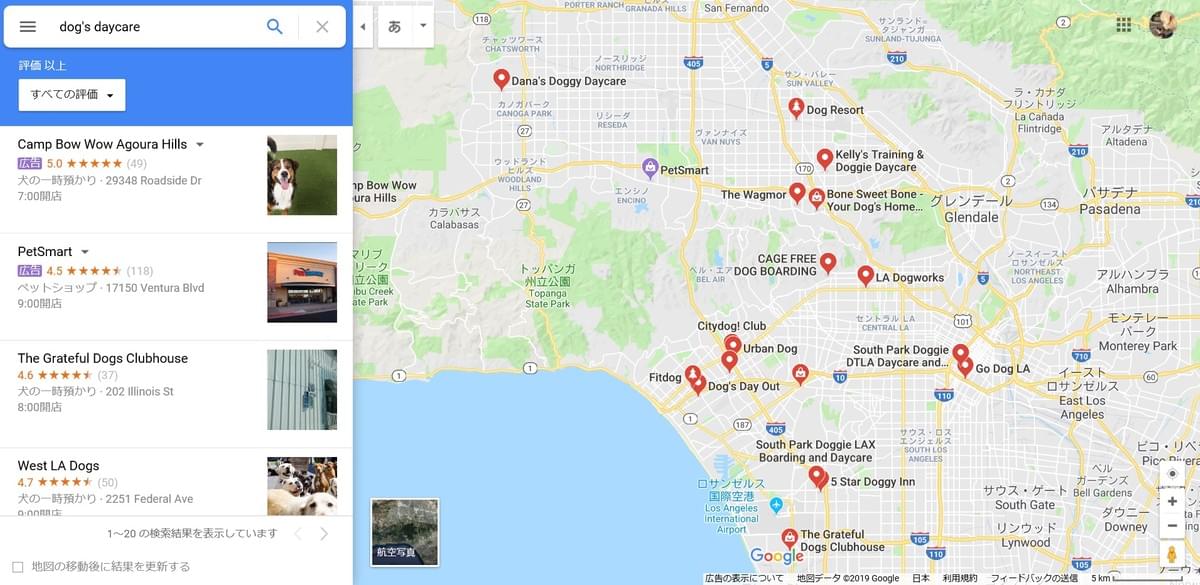The width and height of the screenshot is (1200, 585).
Task: Expand the PetSmart ad dropdown arrow
Action: tap(85, 252)
